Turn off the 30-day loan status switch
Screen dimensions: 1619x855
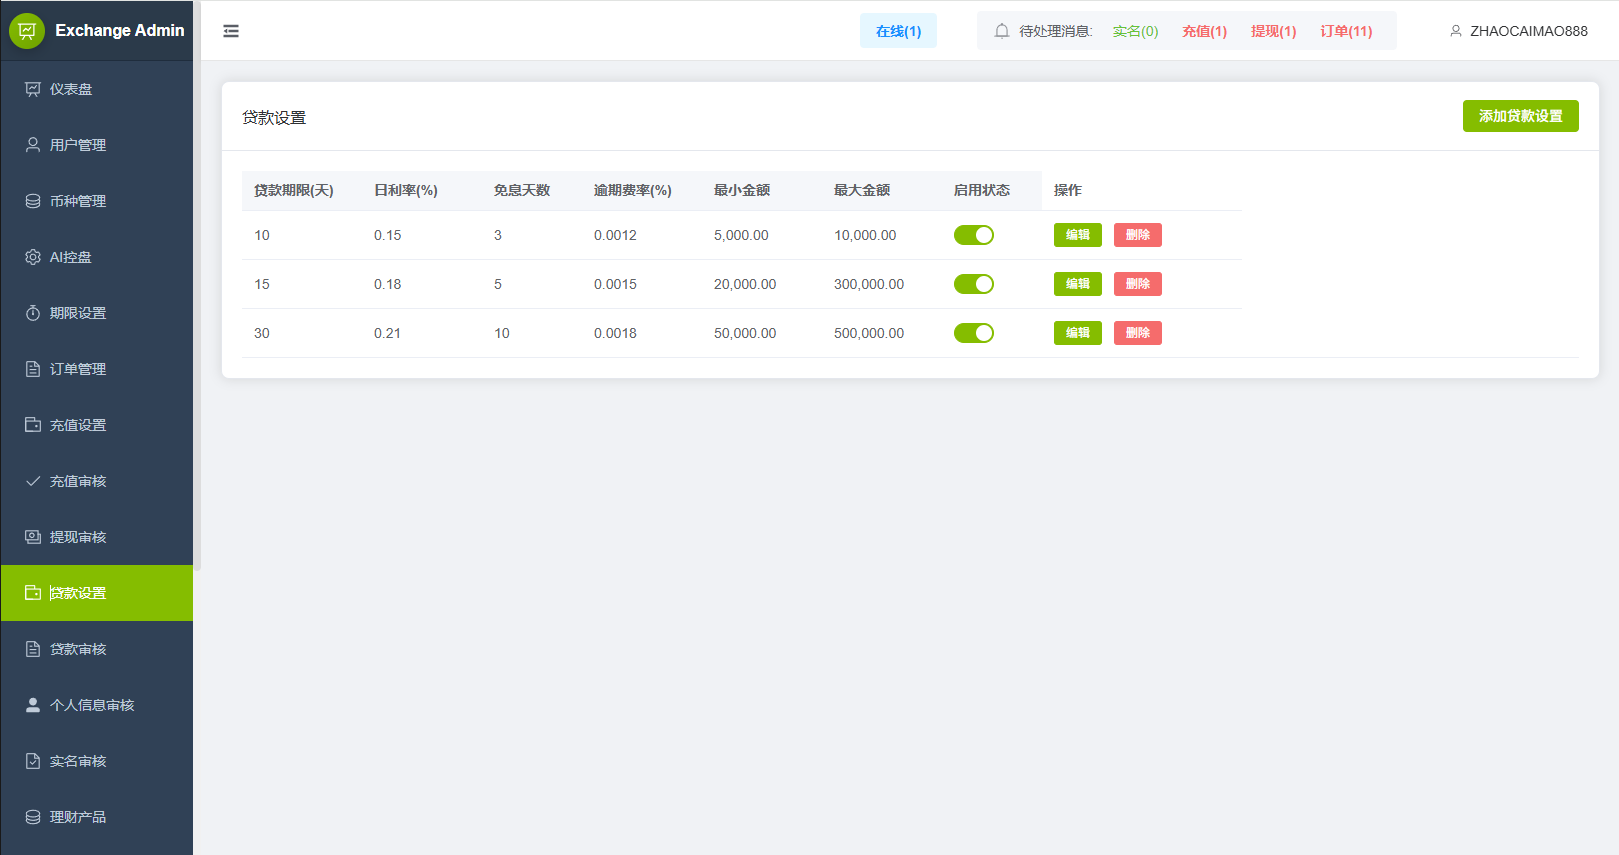pos(973,333)
